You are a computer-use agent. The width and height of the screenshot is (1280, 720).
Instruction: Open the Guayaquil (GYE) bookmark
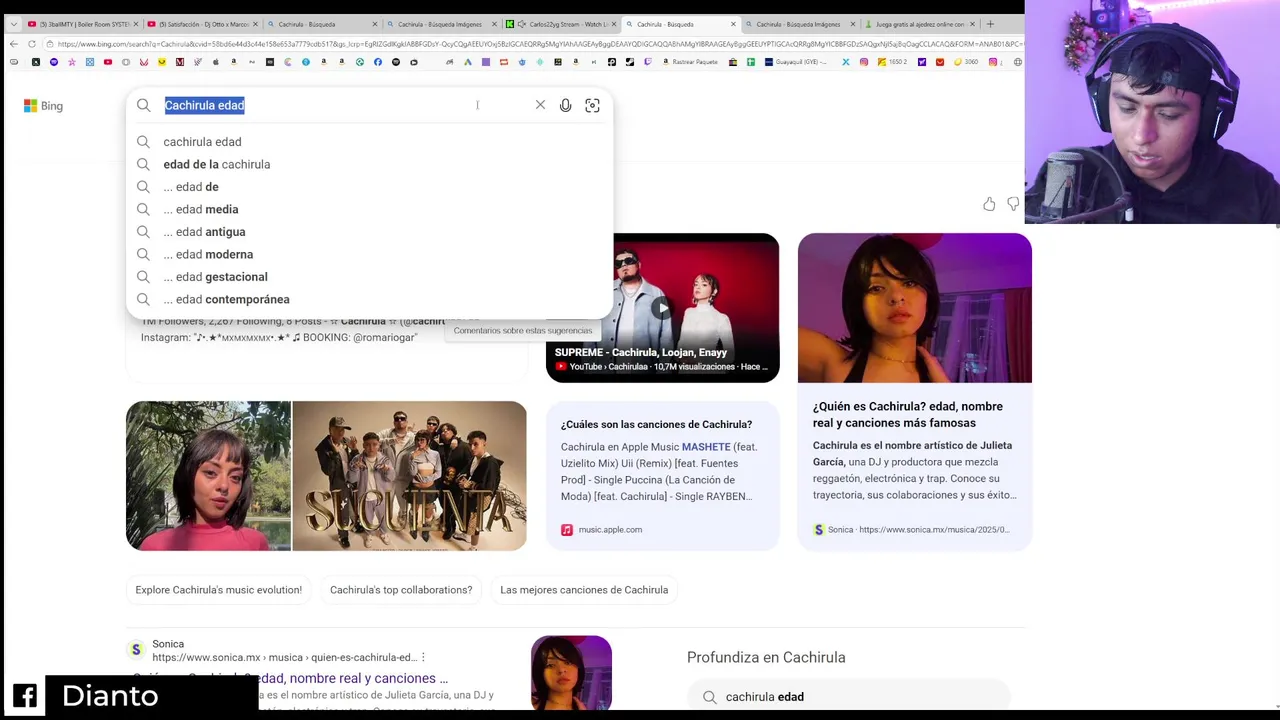click(796, 62)
